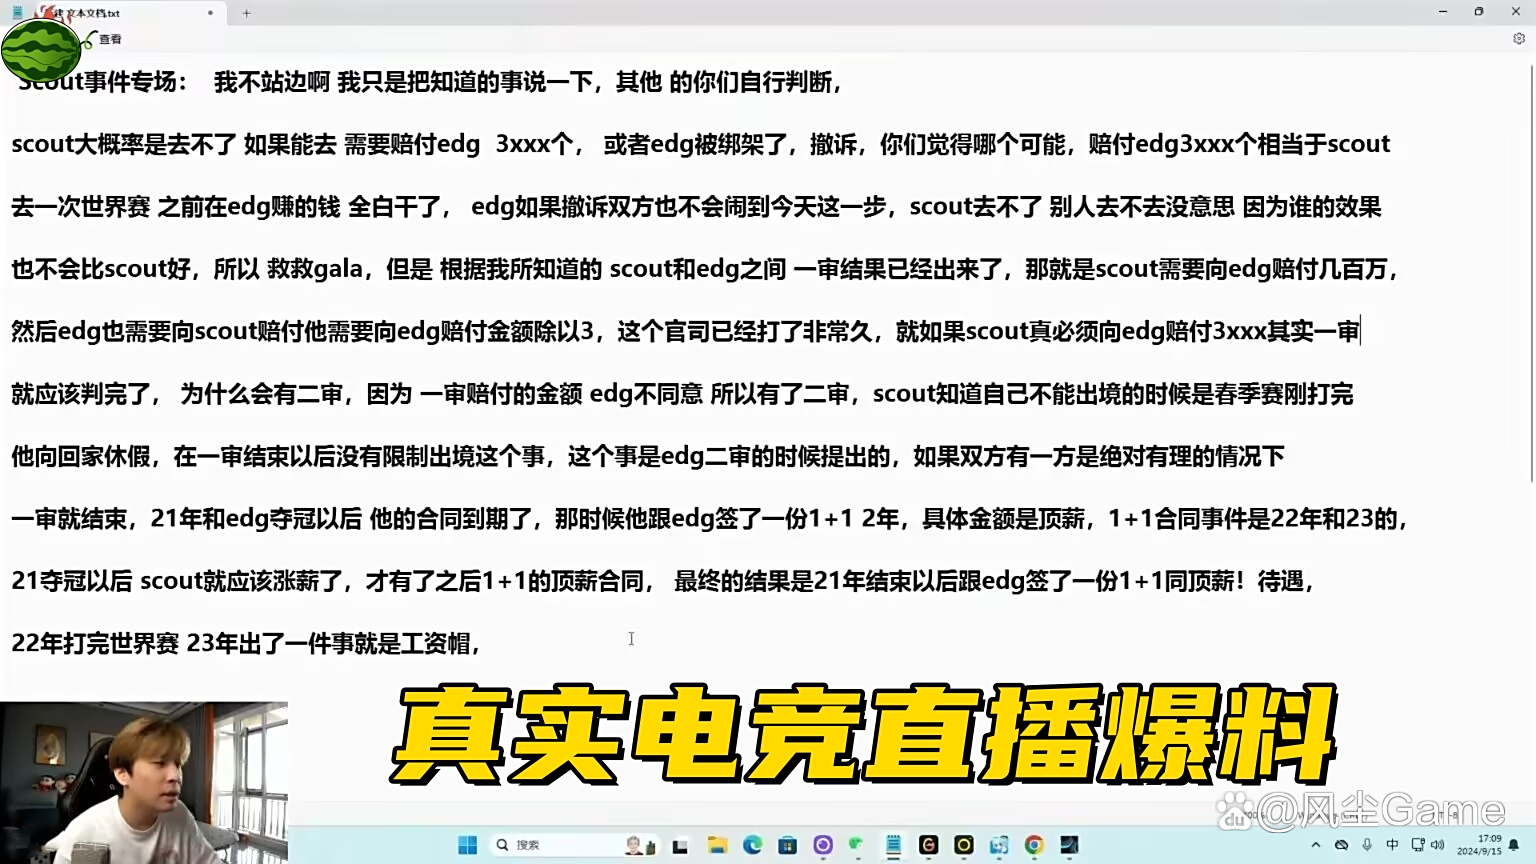The width and height of the screenshot is (1536, 864).
Task: Open Microsoft Store from the taskbar
Action: (788, 845)
